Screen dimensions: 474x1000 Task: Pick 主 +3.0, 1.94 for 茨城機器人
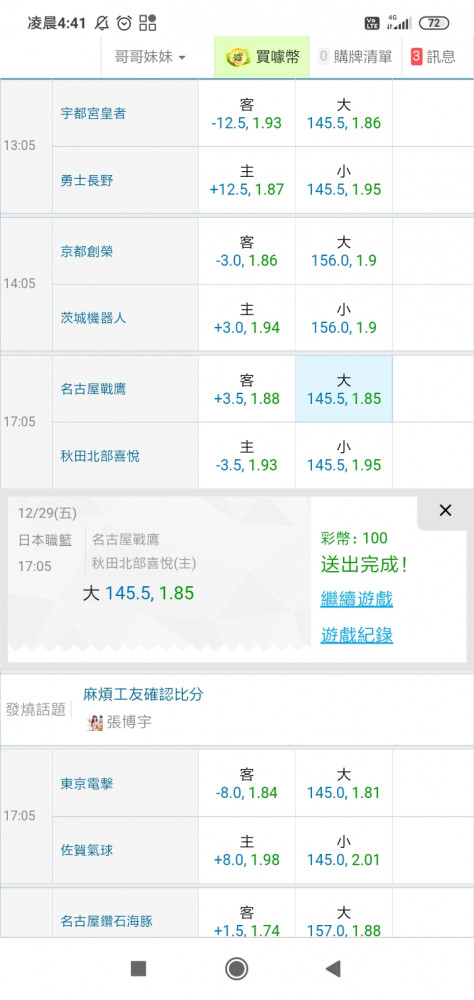click(x=247, y=318)
